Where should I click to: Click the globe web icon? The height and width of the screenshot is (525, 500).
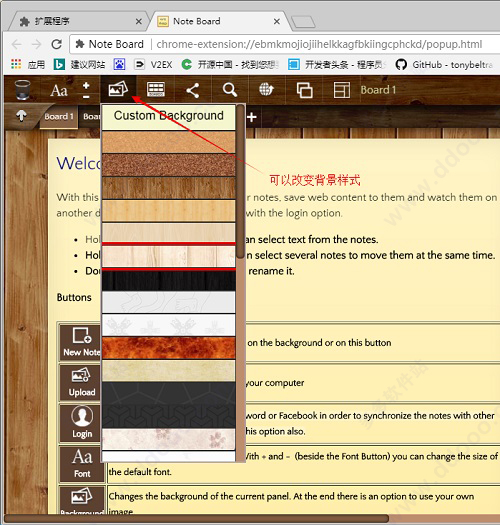click(x=266, y=89)
